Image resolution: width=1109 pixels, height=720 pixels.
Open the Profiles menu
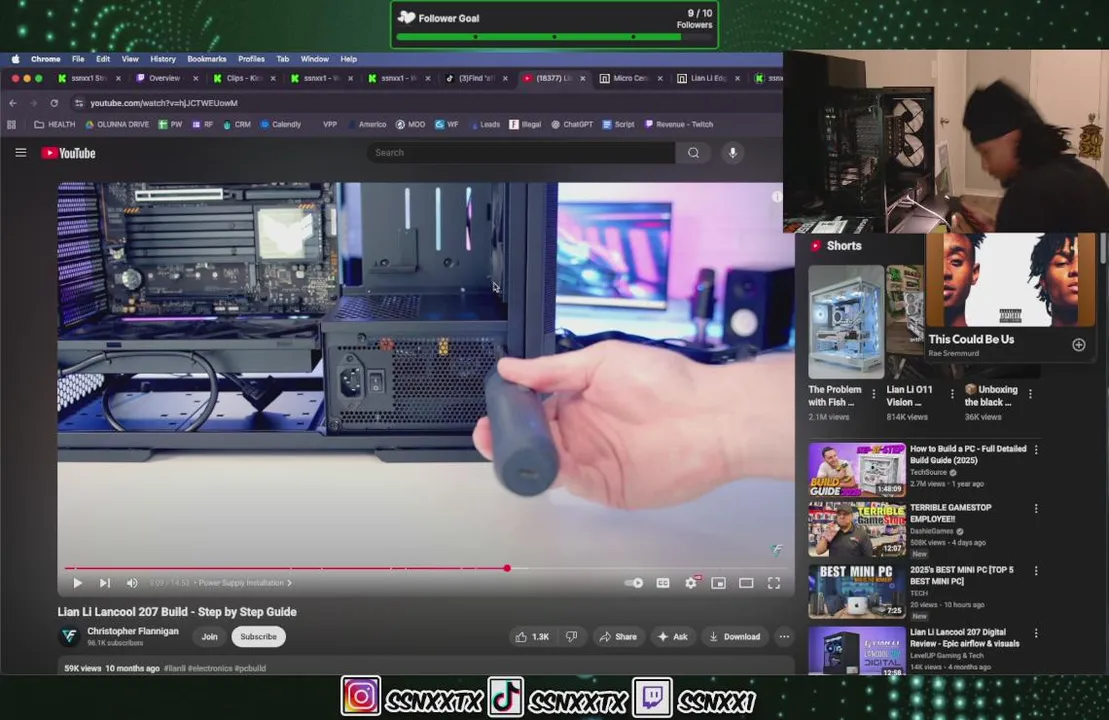tap(251, 59)
